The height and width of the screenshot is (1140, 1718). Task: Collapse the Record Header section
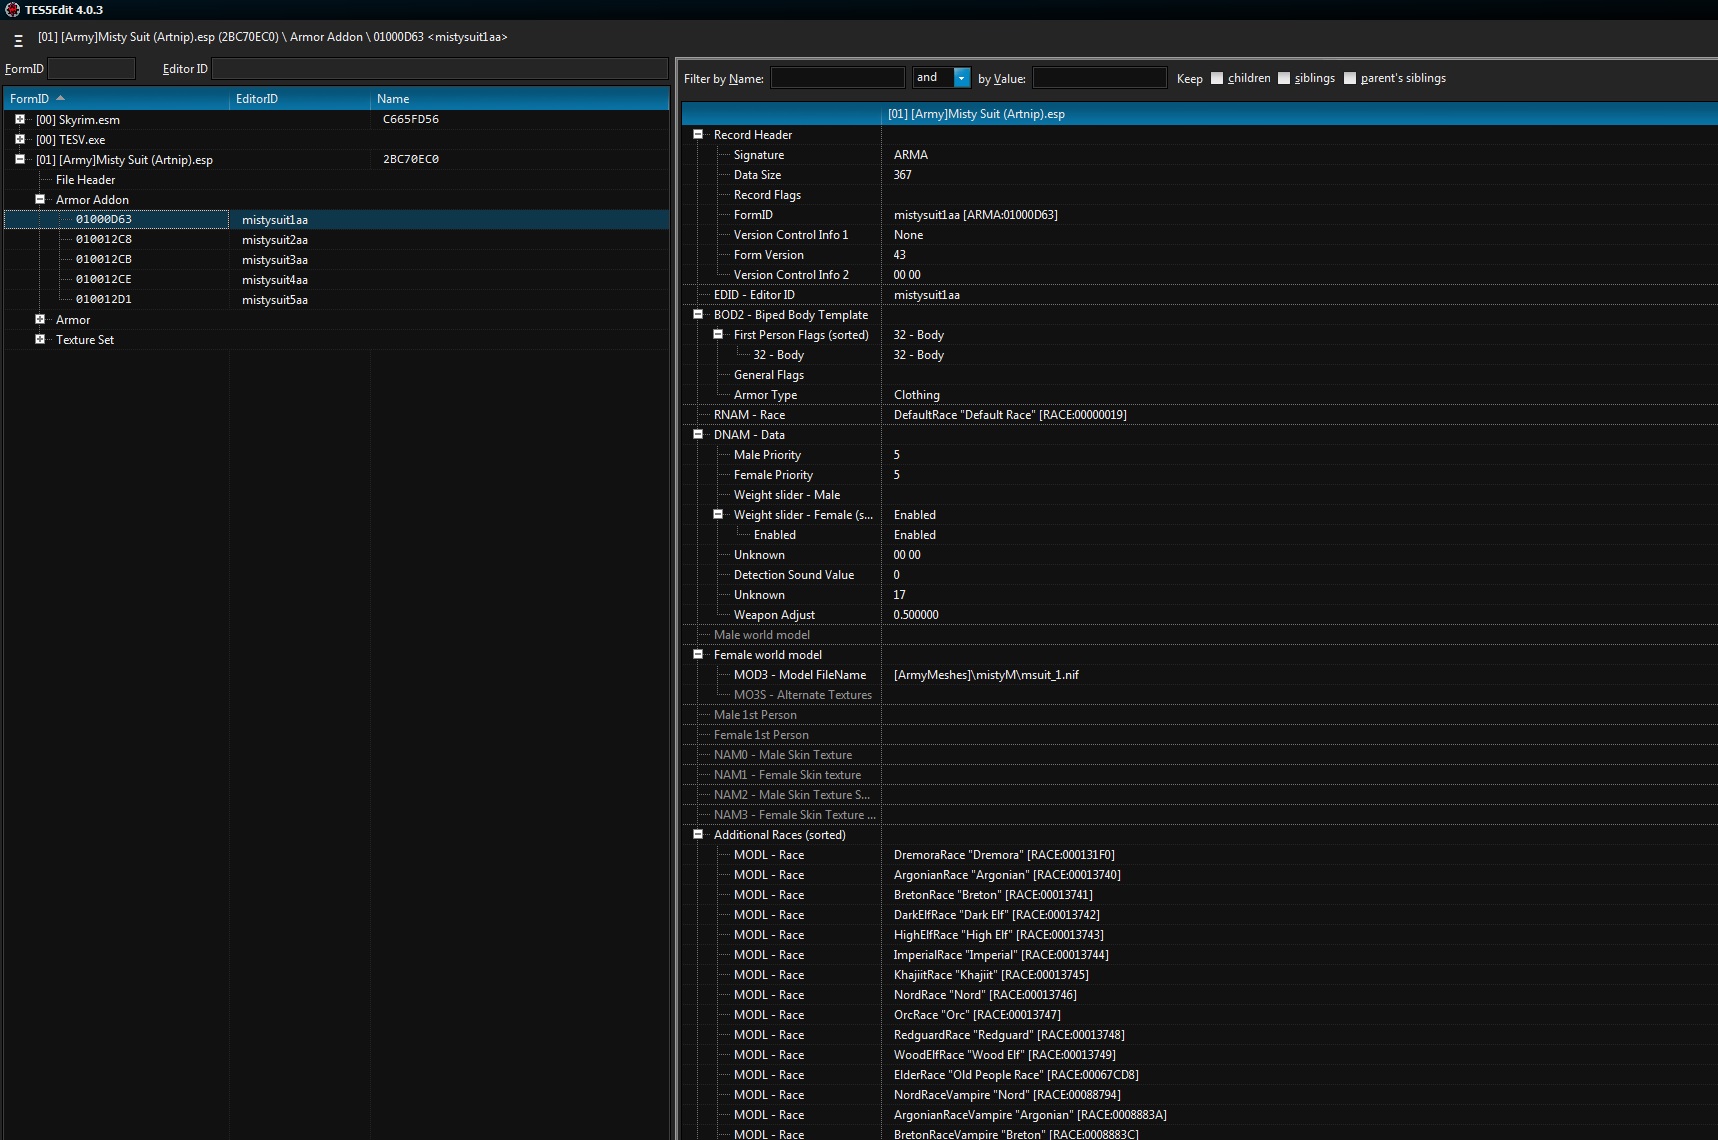[x=698, y=134]
